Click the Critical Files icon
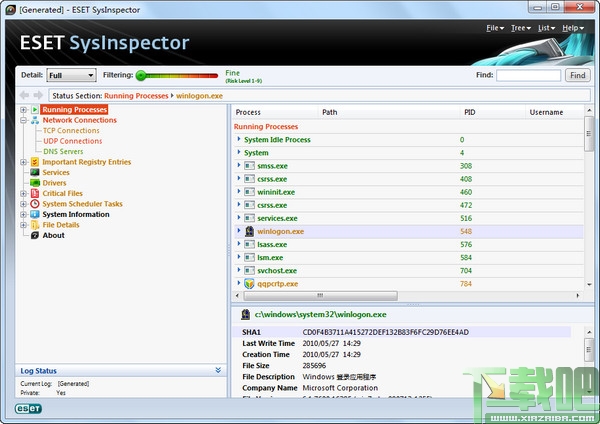 tap(35, 193)
